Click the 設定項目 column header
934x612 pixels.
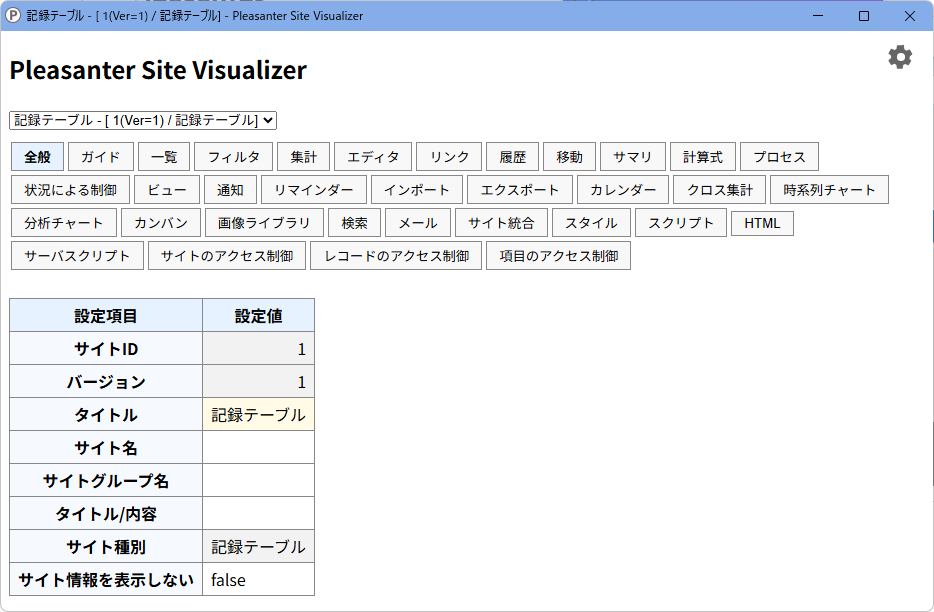106,315
